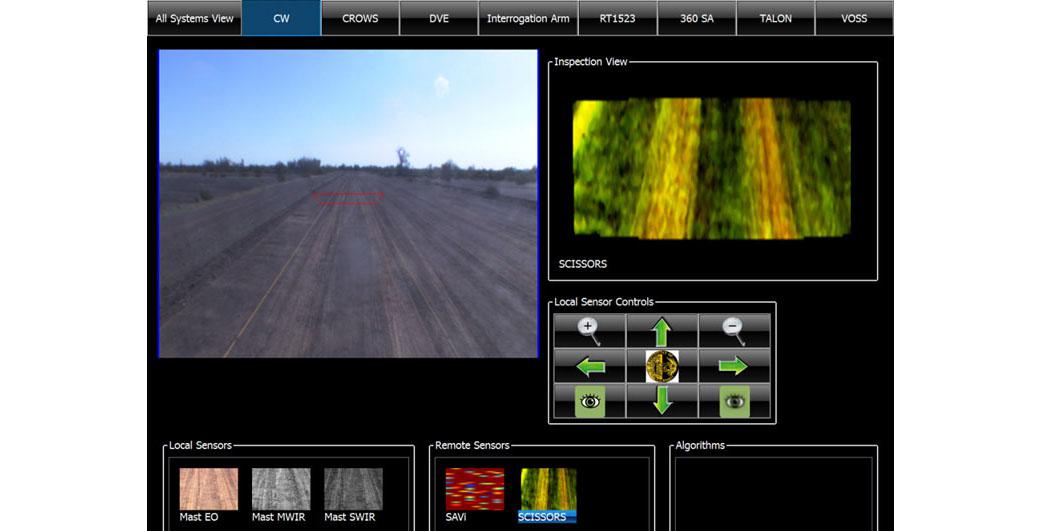Toggle the dimmed eye visibility button
This screenshot has height=531, width=1062.
734,401
